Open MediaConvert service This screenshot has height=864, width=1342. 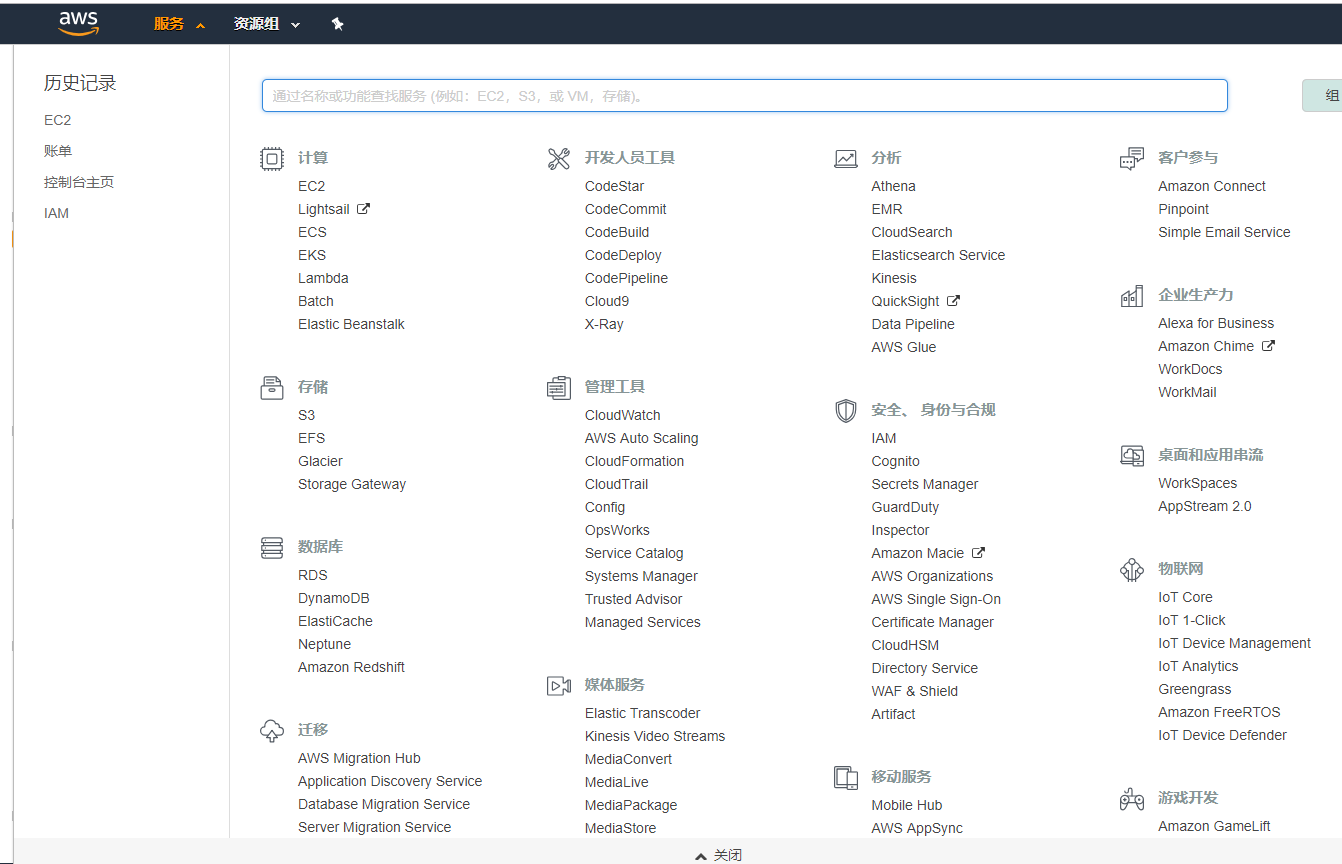tap(628, 759)
